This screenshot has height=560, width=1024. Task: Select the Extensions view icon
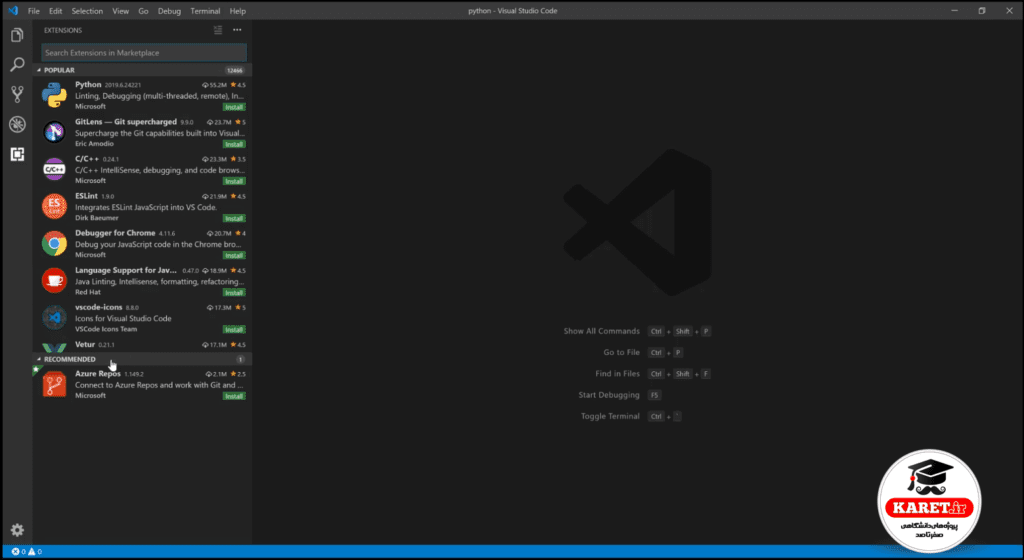(x=17, y=154)
